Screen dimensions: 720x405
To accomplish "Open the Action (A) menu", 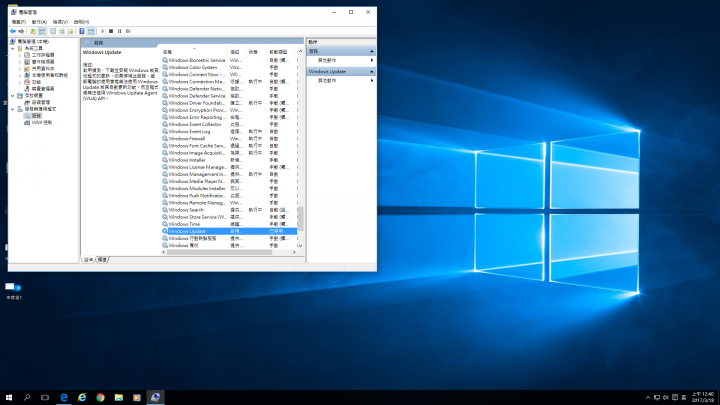I will 39,22.
